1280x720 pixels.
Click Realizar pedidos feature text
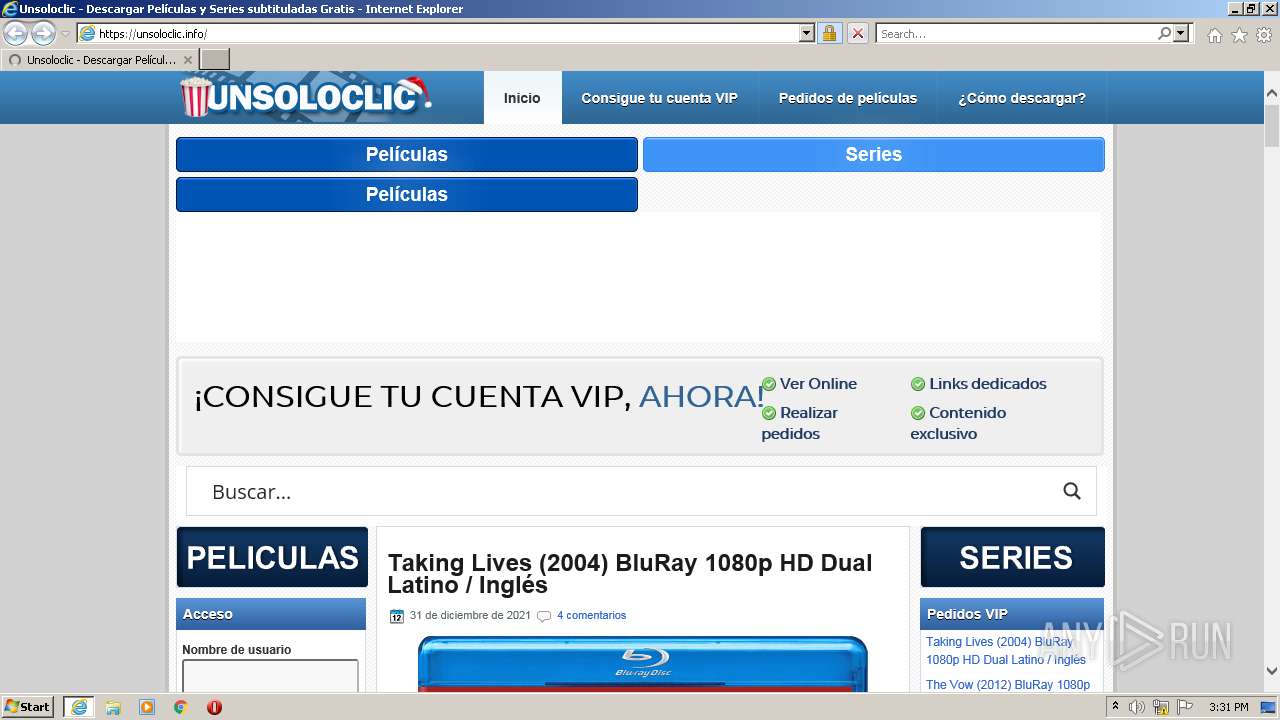pos(799,423)
